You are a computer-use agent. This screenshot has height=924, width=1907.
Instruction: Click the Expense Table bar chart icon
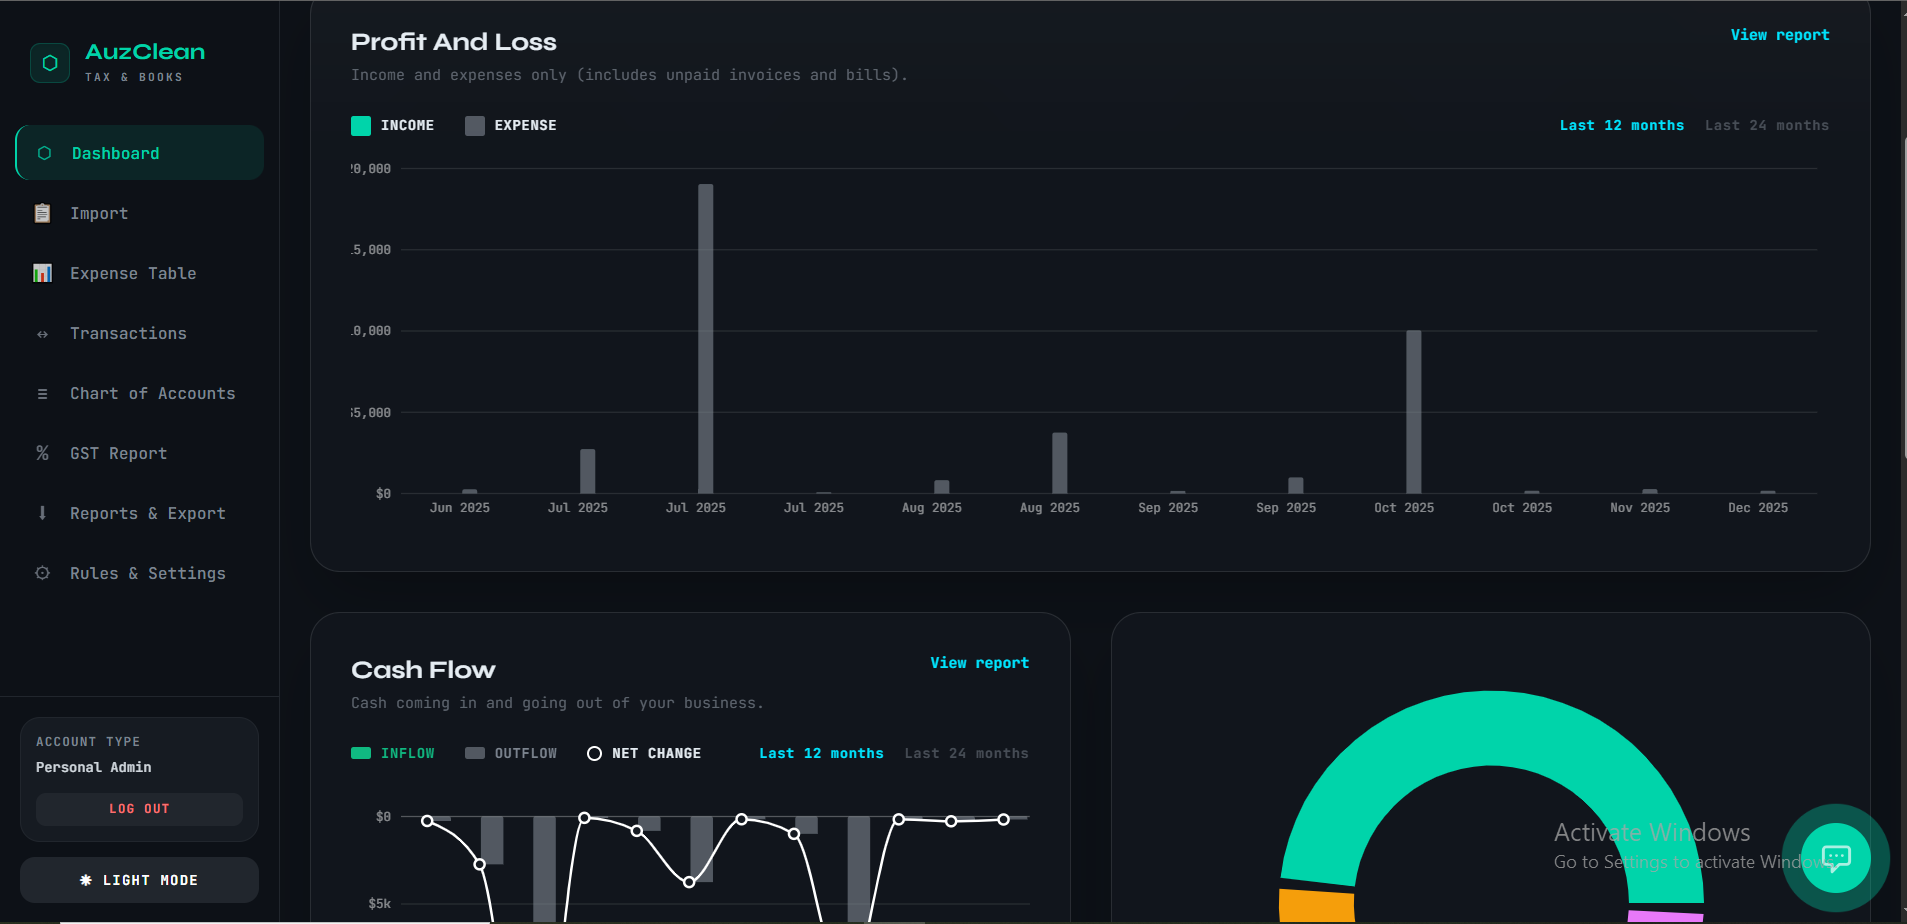[x=42, y=273]
